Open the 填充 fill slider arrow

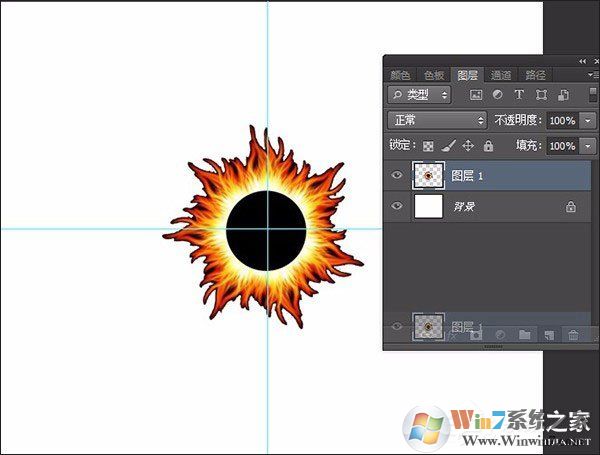point(588,146)
